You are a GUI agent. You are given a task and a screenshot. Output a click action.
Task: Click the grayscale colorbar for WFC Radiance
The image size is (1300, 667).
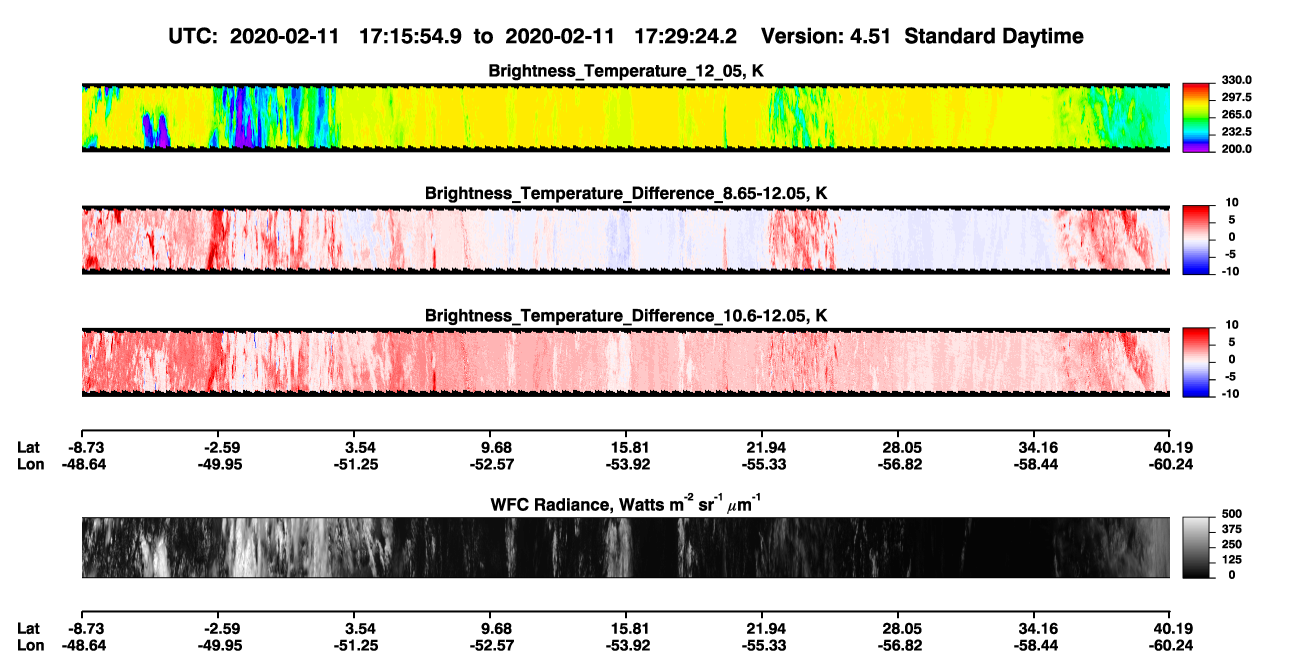coord(1197,547)
